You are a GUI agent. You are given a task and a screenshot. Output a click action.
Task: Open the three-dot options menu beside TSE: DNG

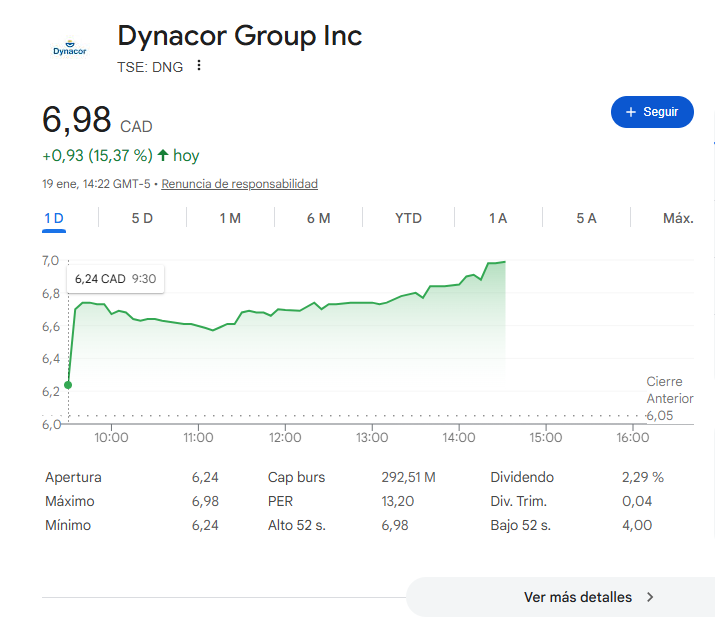199,66
